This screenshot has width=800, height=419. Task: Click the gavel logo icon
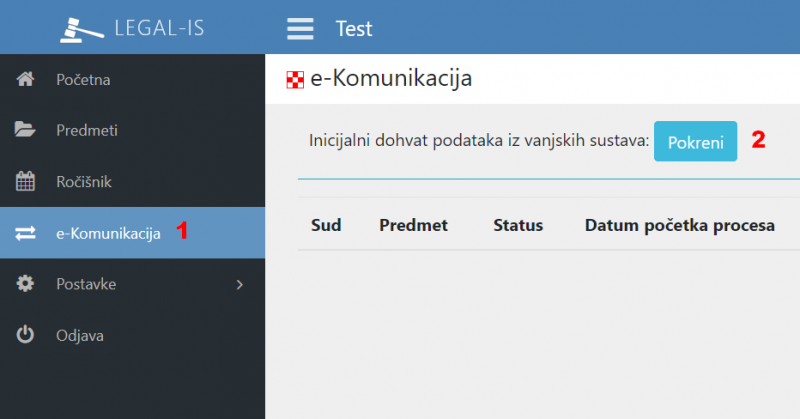coord(82,28)
